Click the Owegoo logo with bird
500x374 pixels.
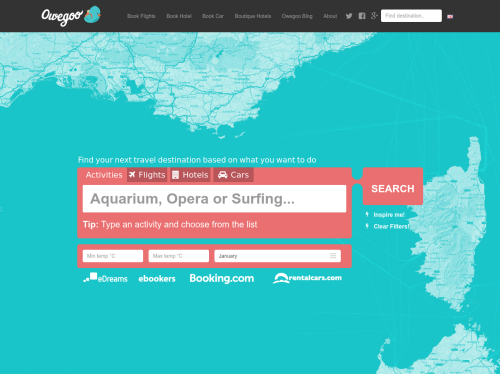(x=71, y=16)
